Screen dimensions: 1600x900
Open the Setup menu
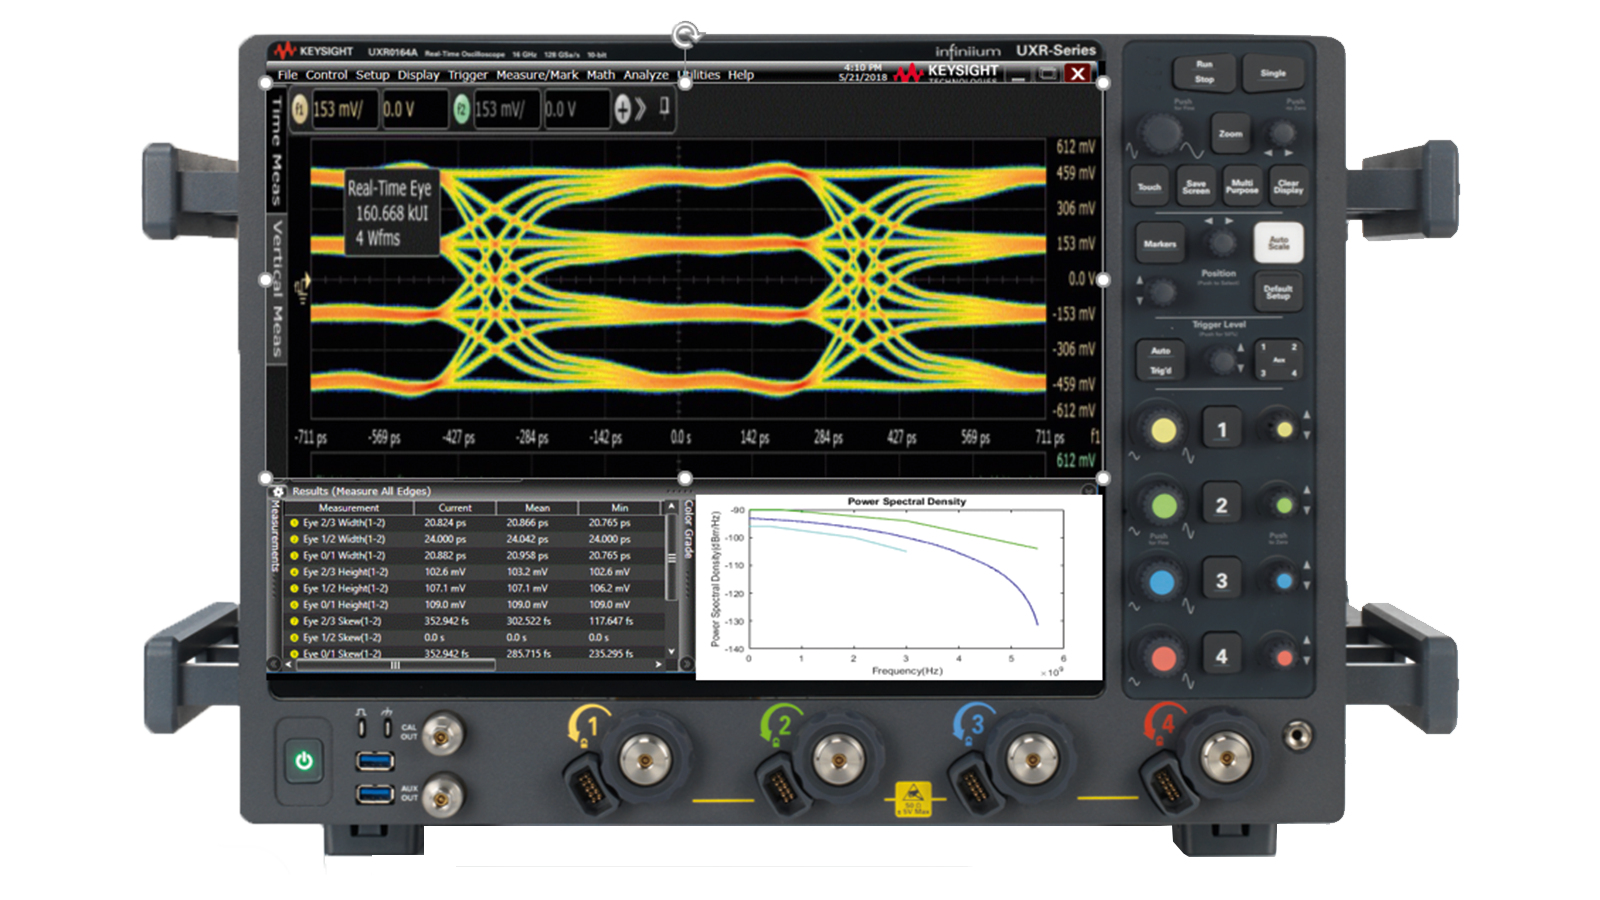pyautogui.click(x=372, y=75)
